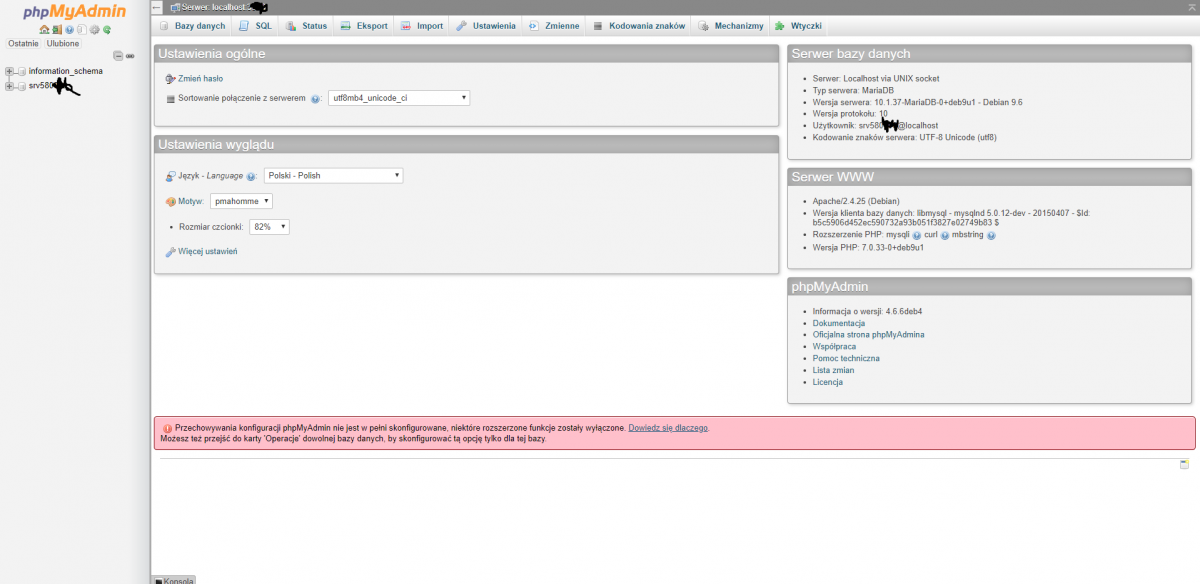Click the Pomoc techniczna link
1200x584 pixels.
point(846,359)
